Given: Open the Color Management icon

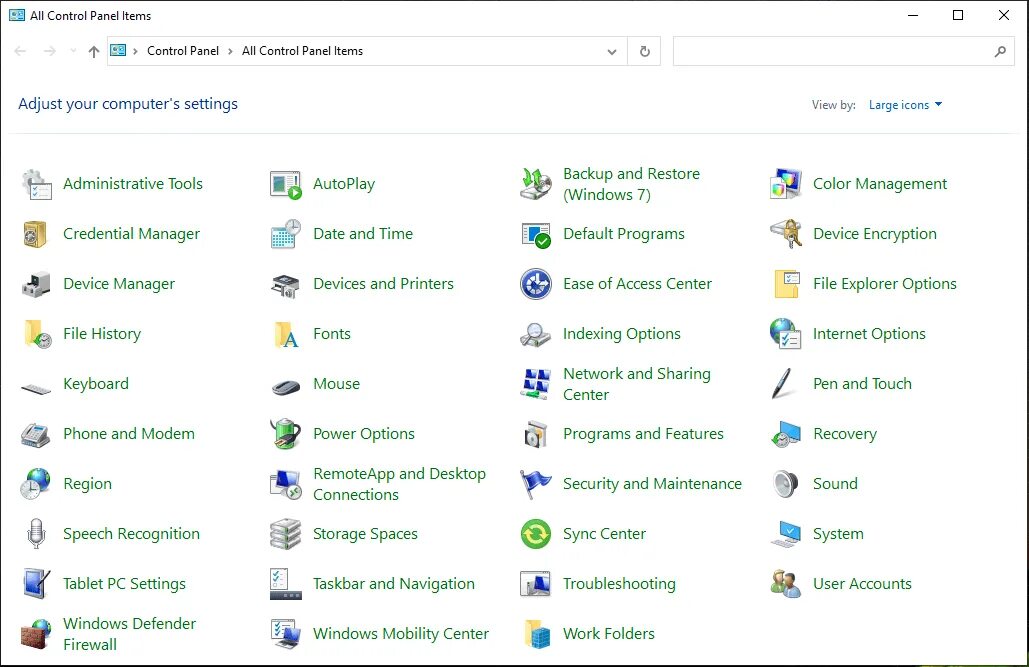Looking at the screenshot, I should click(x=786, y=184).
